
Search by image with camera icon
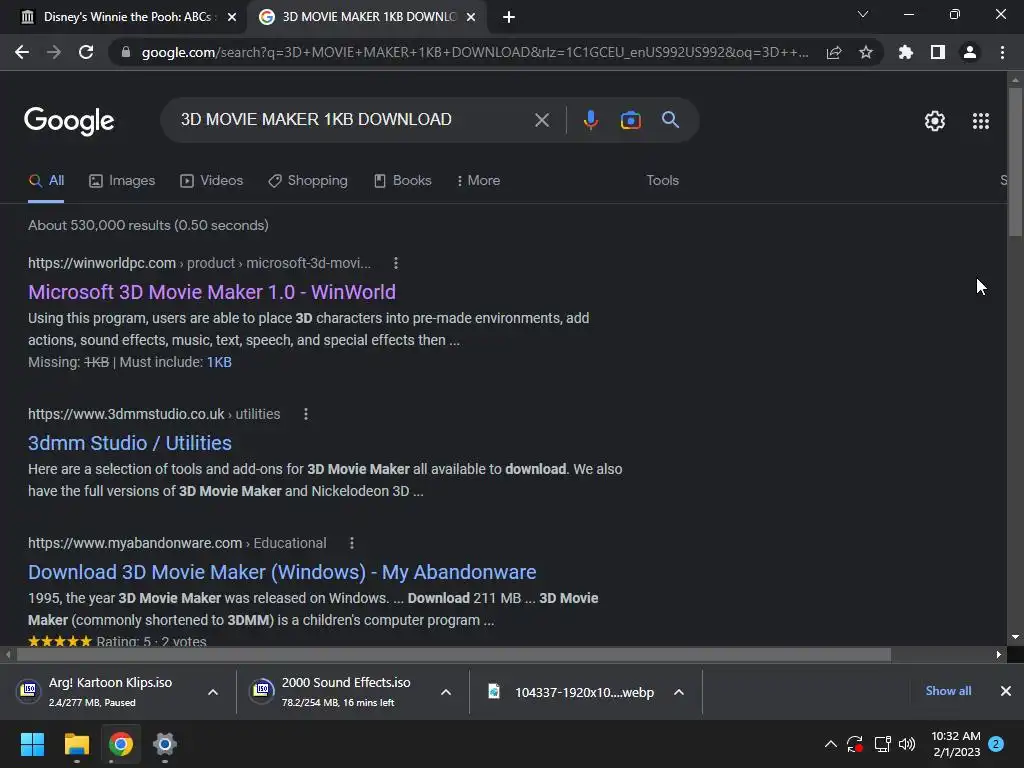pos(630,120)
